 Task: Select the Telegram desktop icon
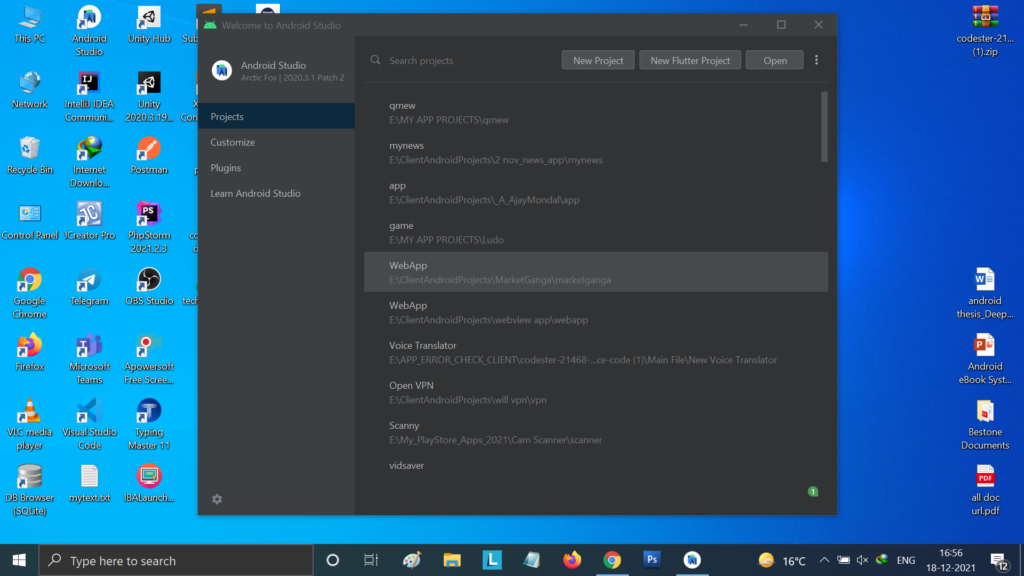(x=89, y=287)
